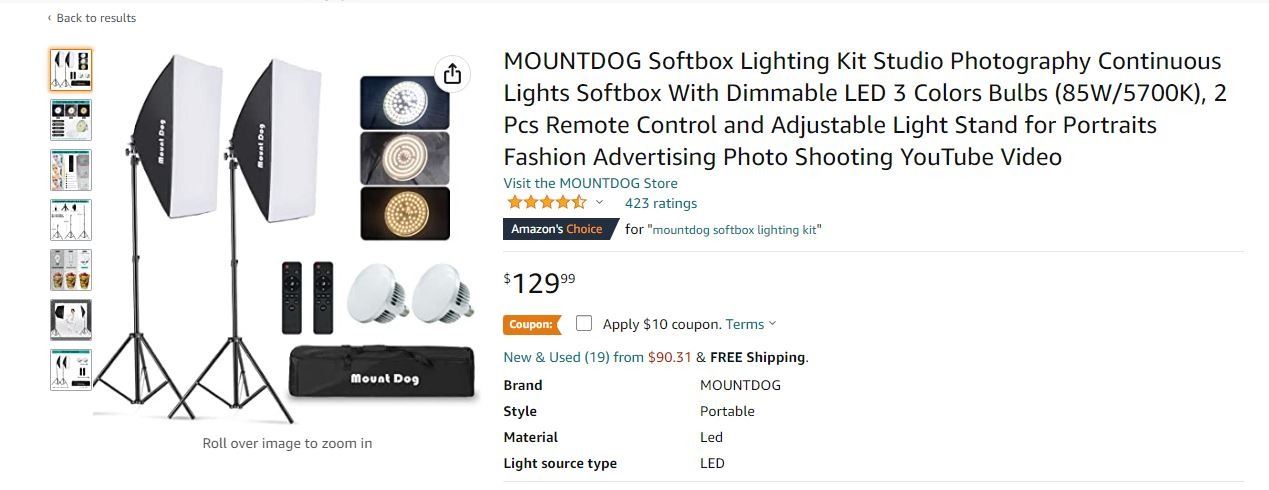
Task: Open the third thumbnail in the gallery
Action: pyautogui.click(x=71, y=169)
